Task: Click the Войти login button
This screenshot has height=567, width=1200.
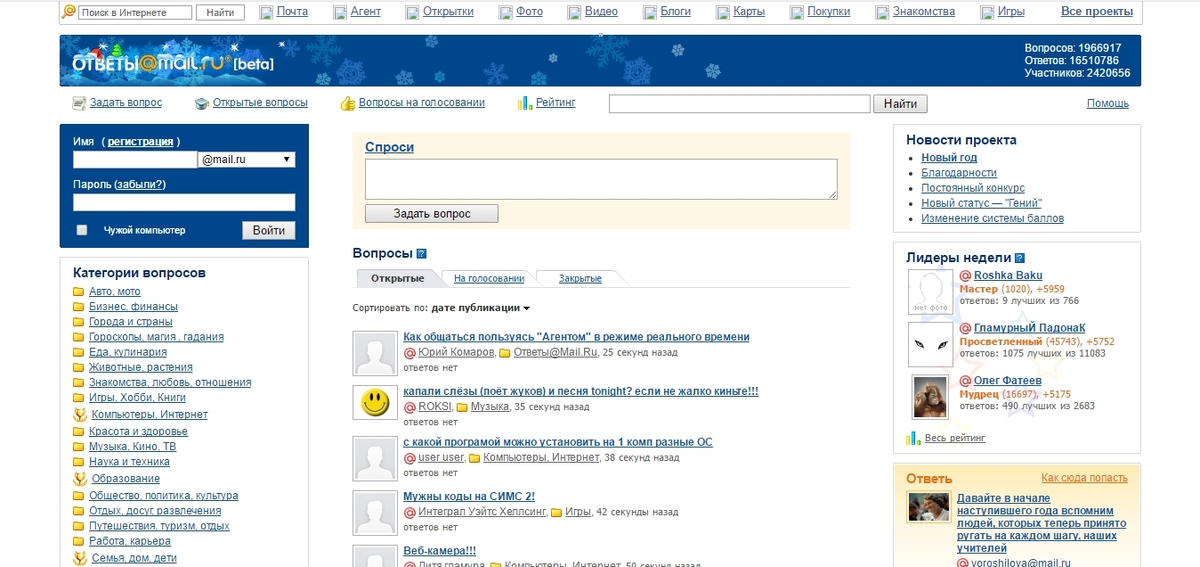Action: click(269, 231)
